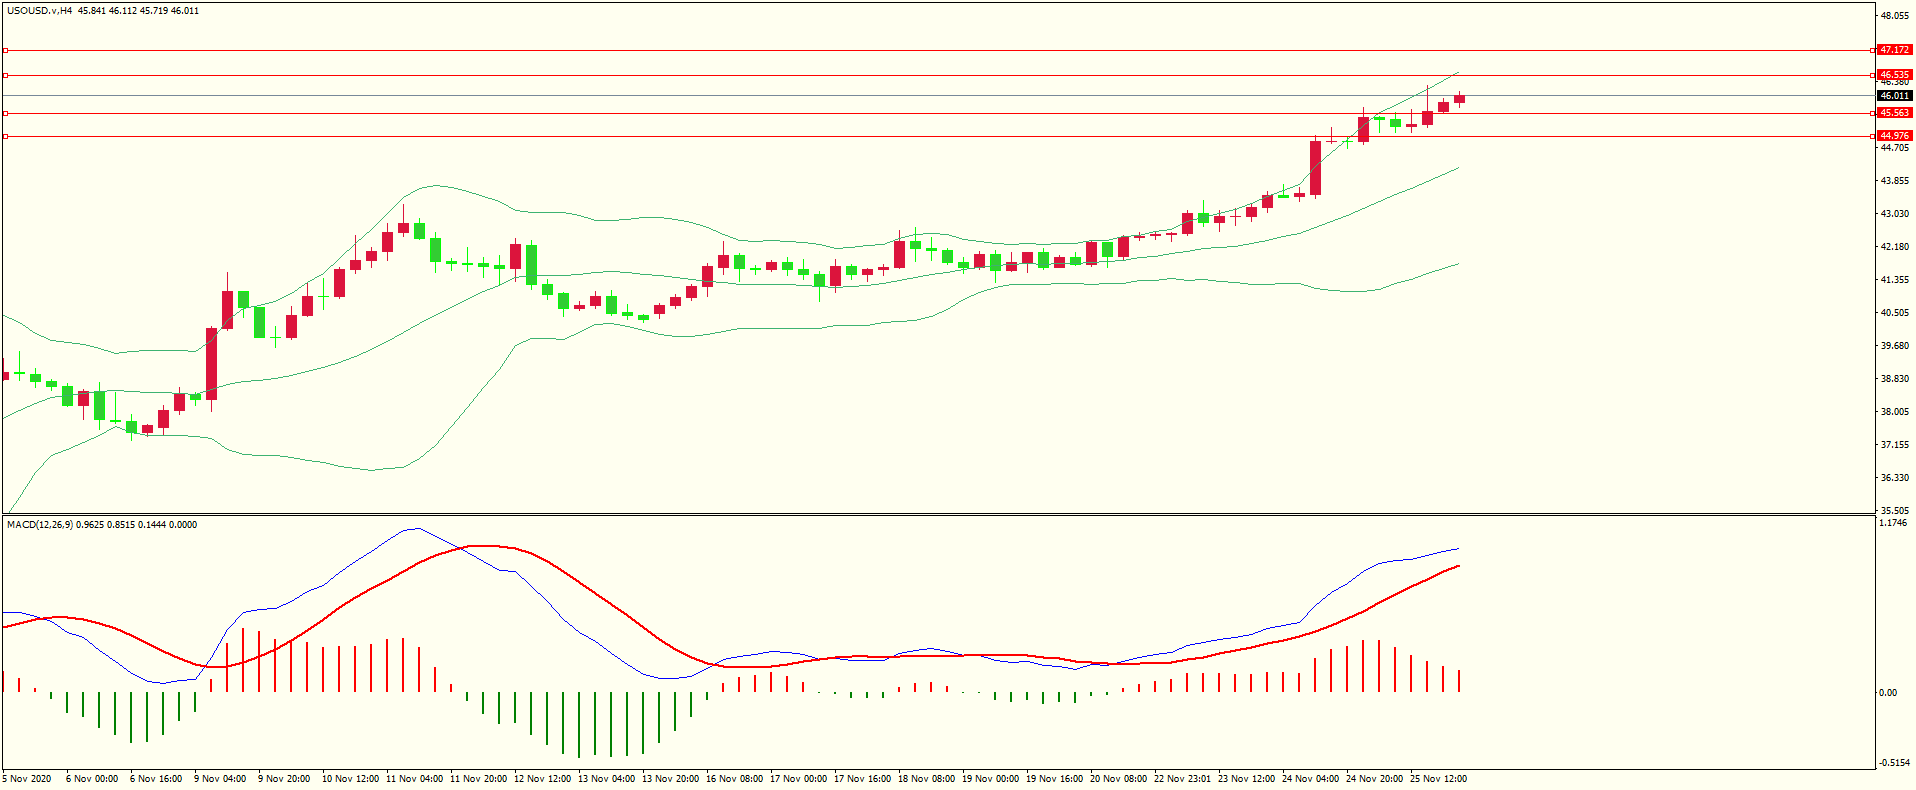The height and width of the screenshot is (790, 1916).
Task: Click the 9 Nov 04:00 time label
Action: click(220, 779)
